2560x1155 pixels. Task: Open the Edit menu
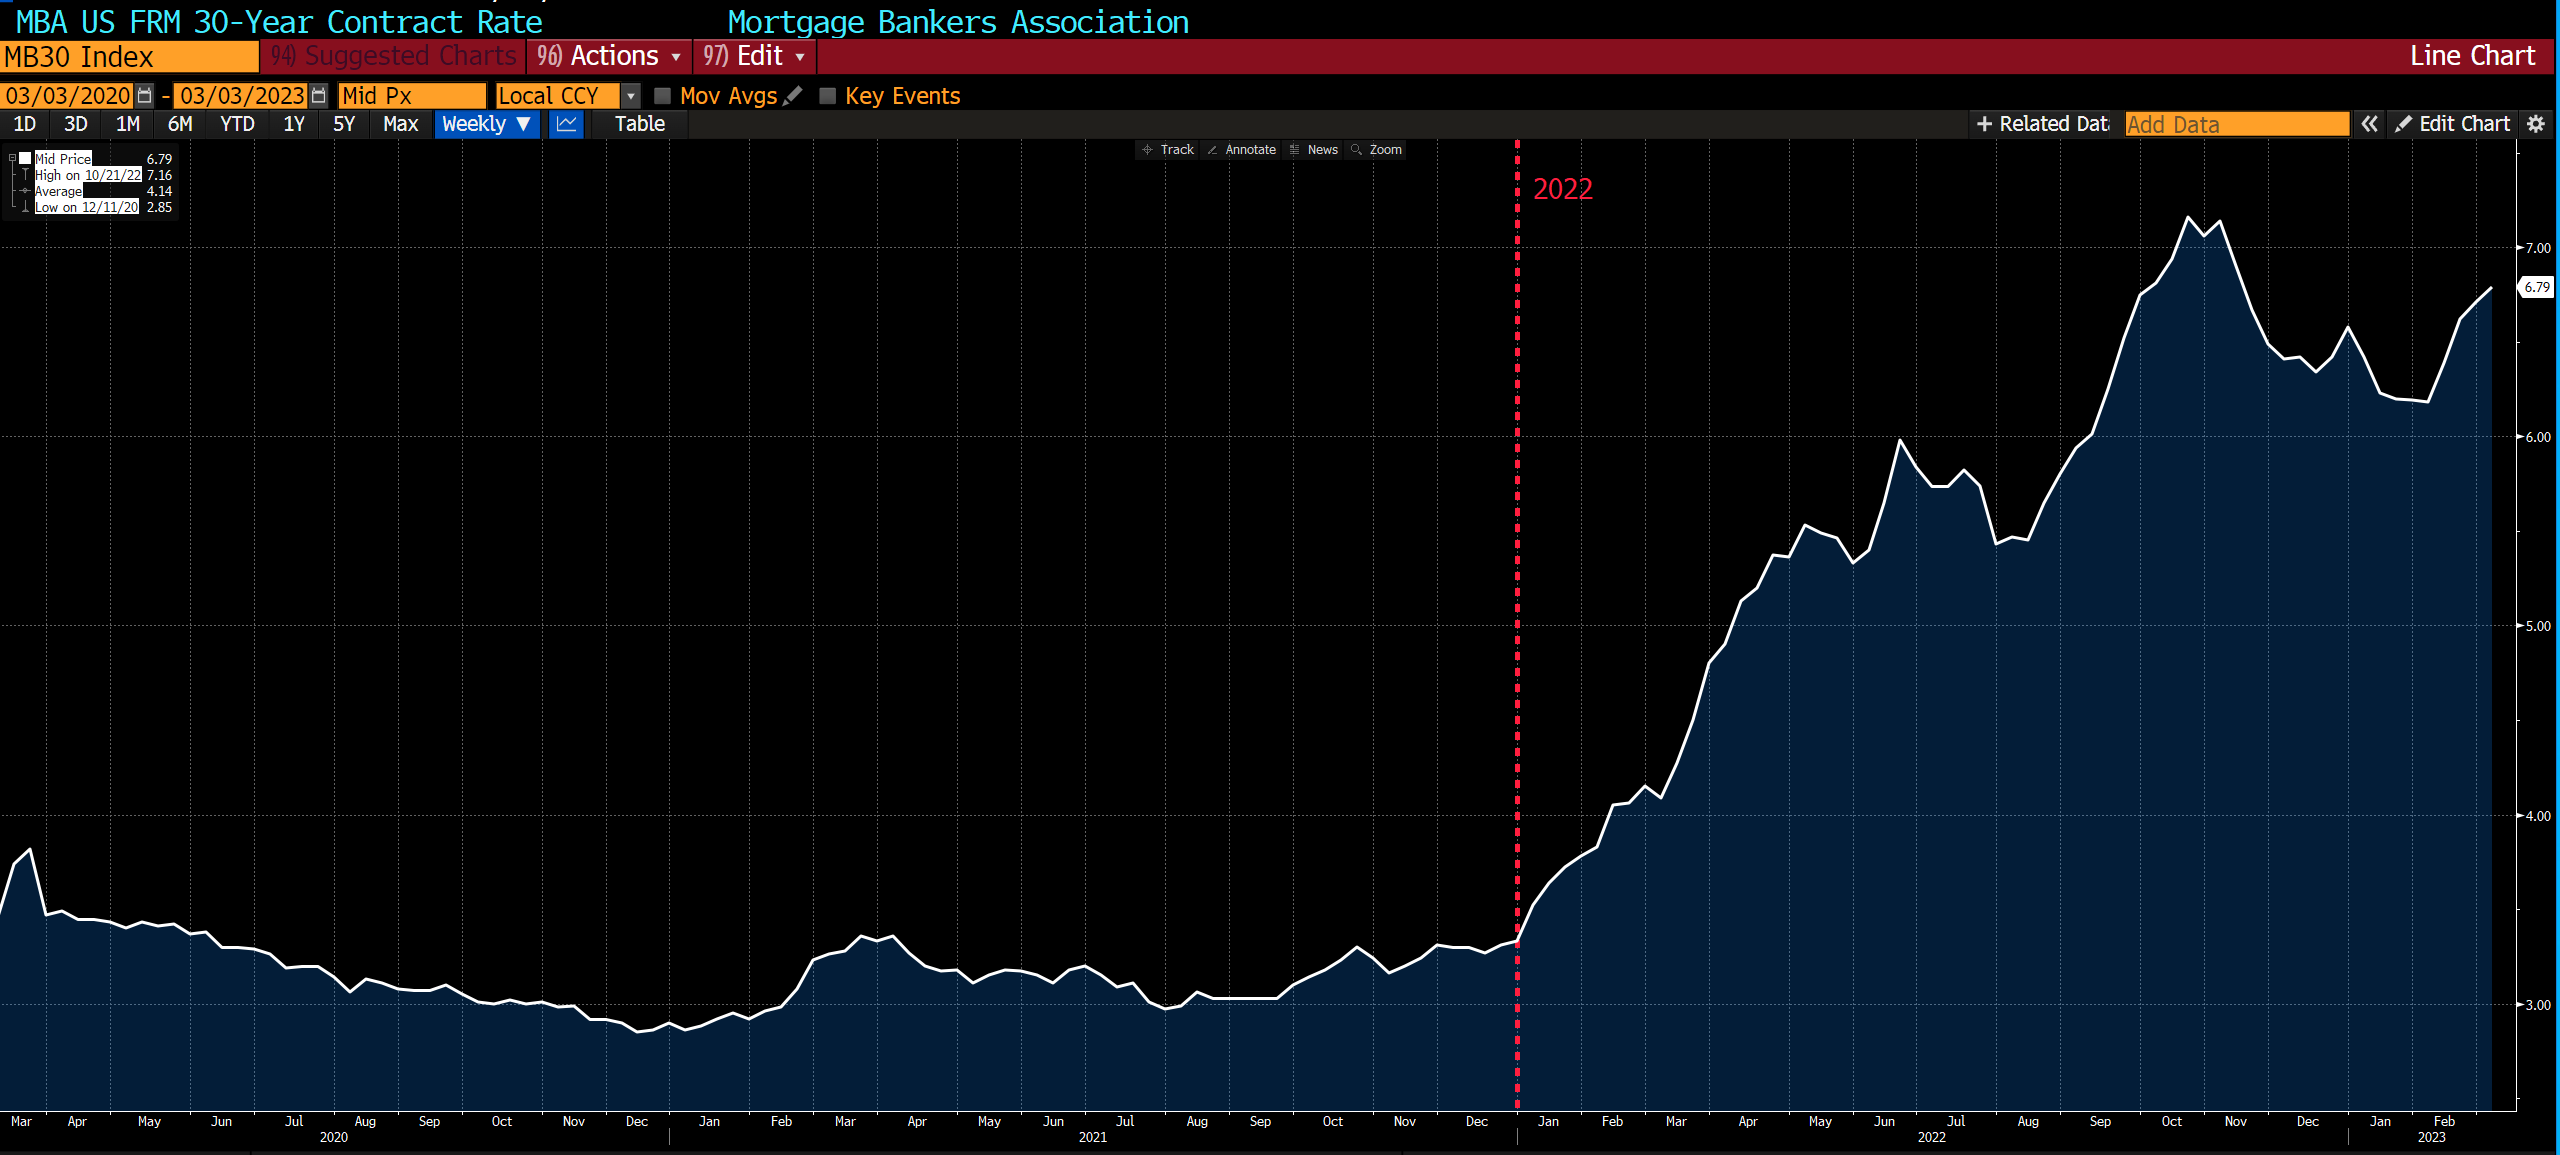point(754,56)
